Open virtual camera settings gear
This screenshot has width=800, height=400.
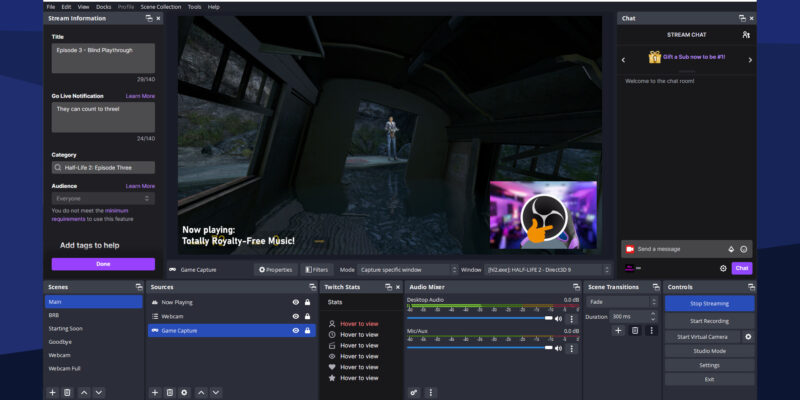pos(748,337)
